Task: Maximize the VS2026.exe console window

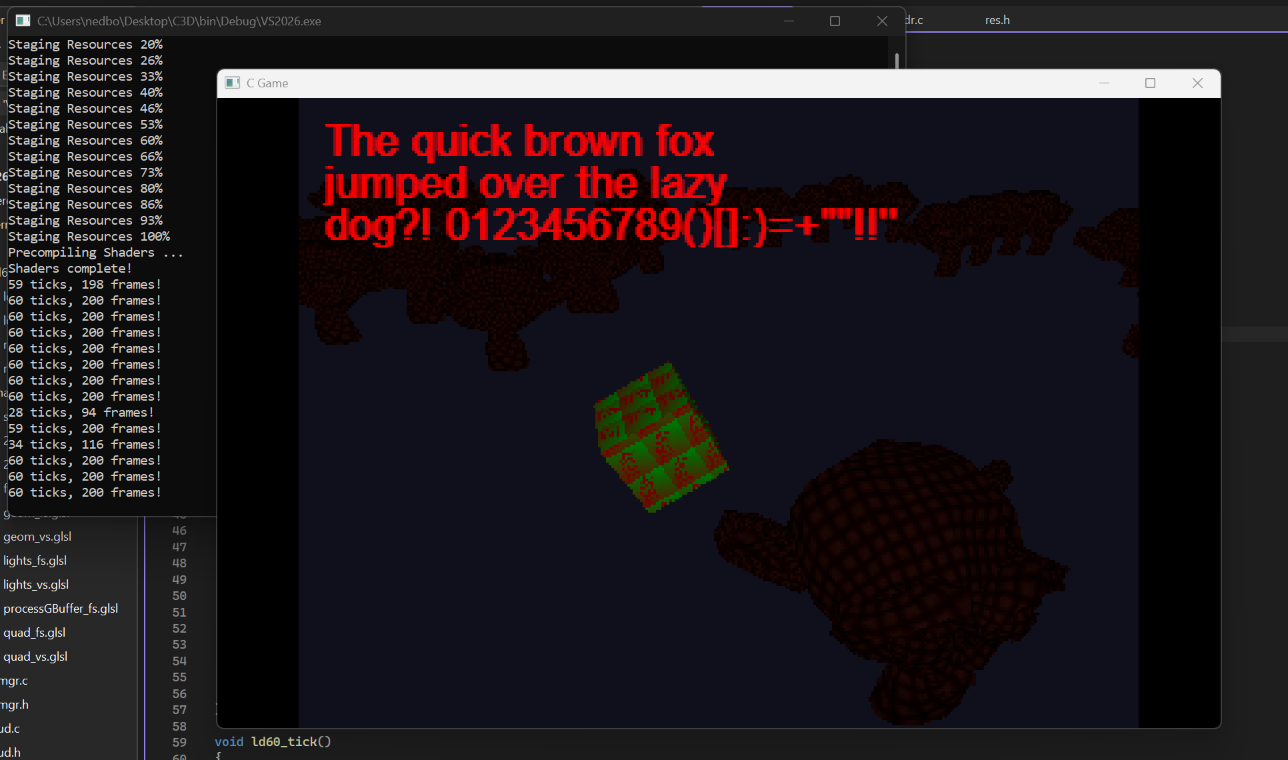Action: 835,21
